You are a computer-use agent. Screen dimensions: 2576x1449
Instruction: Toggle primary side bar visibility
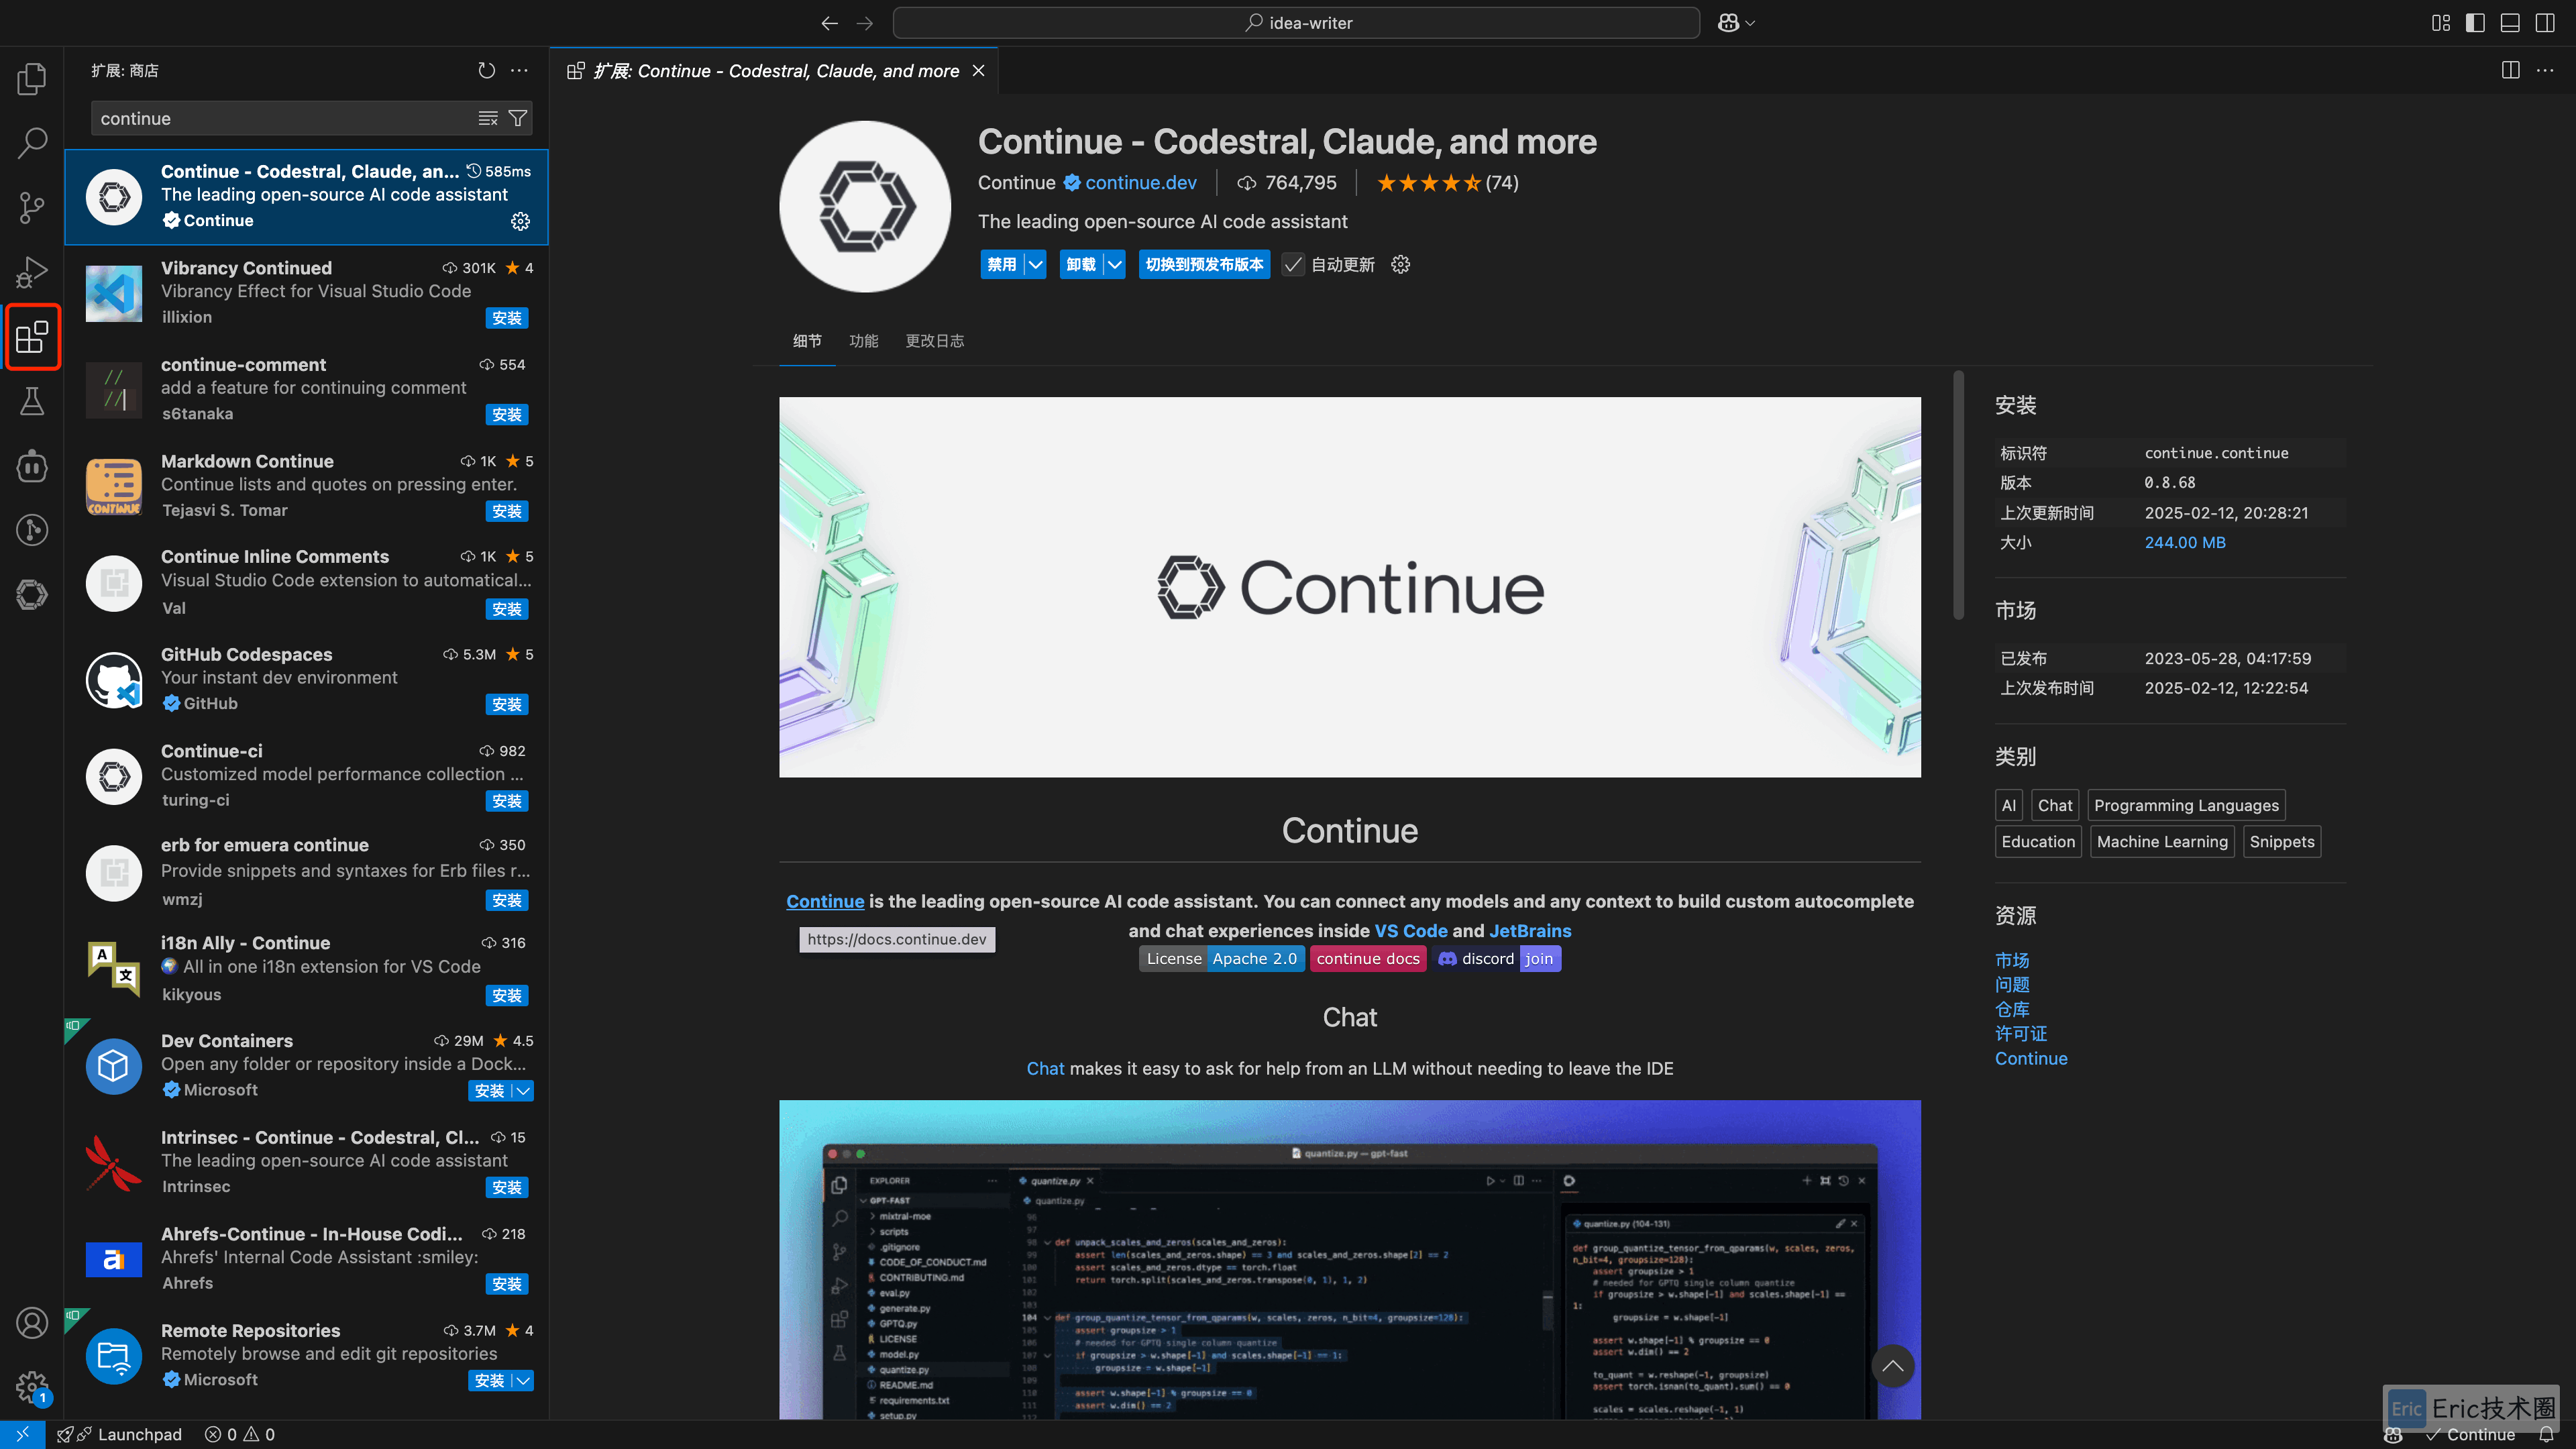[x=2476, y=23]
